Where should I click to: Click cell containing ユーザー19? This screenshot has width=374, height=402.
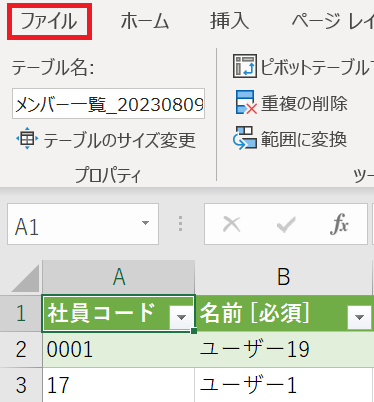[284, 349]
